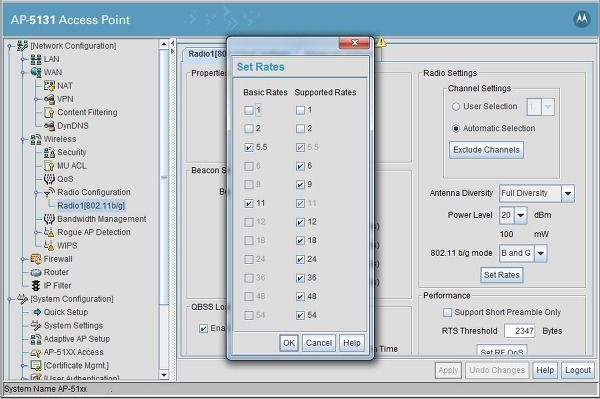
Task: Click the System Configuration icon
Action: (23, 299)
